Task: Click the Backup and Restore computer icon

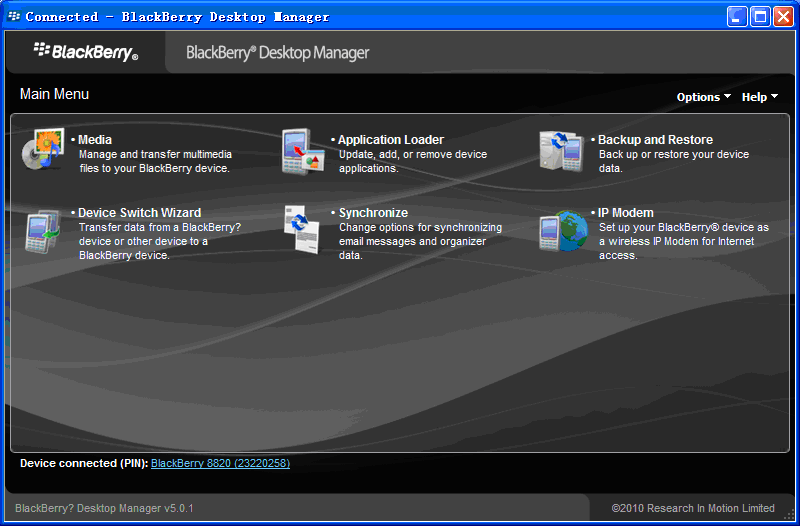Action: tap(562, 151)
